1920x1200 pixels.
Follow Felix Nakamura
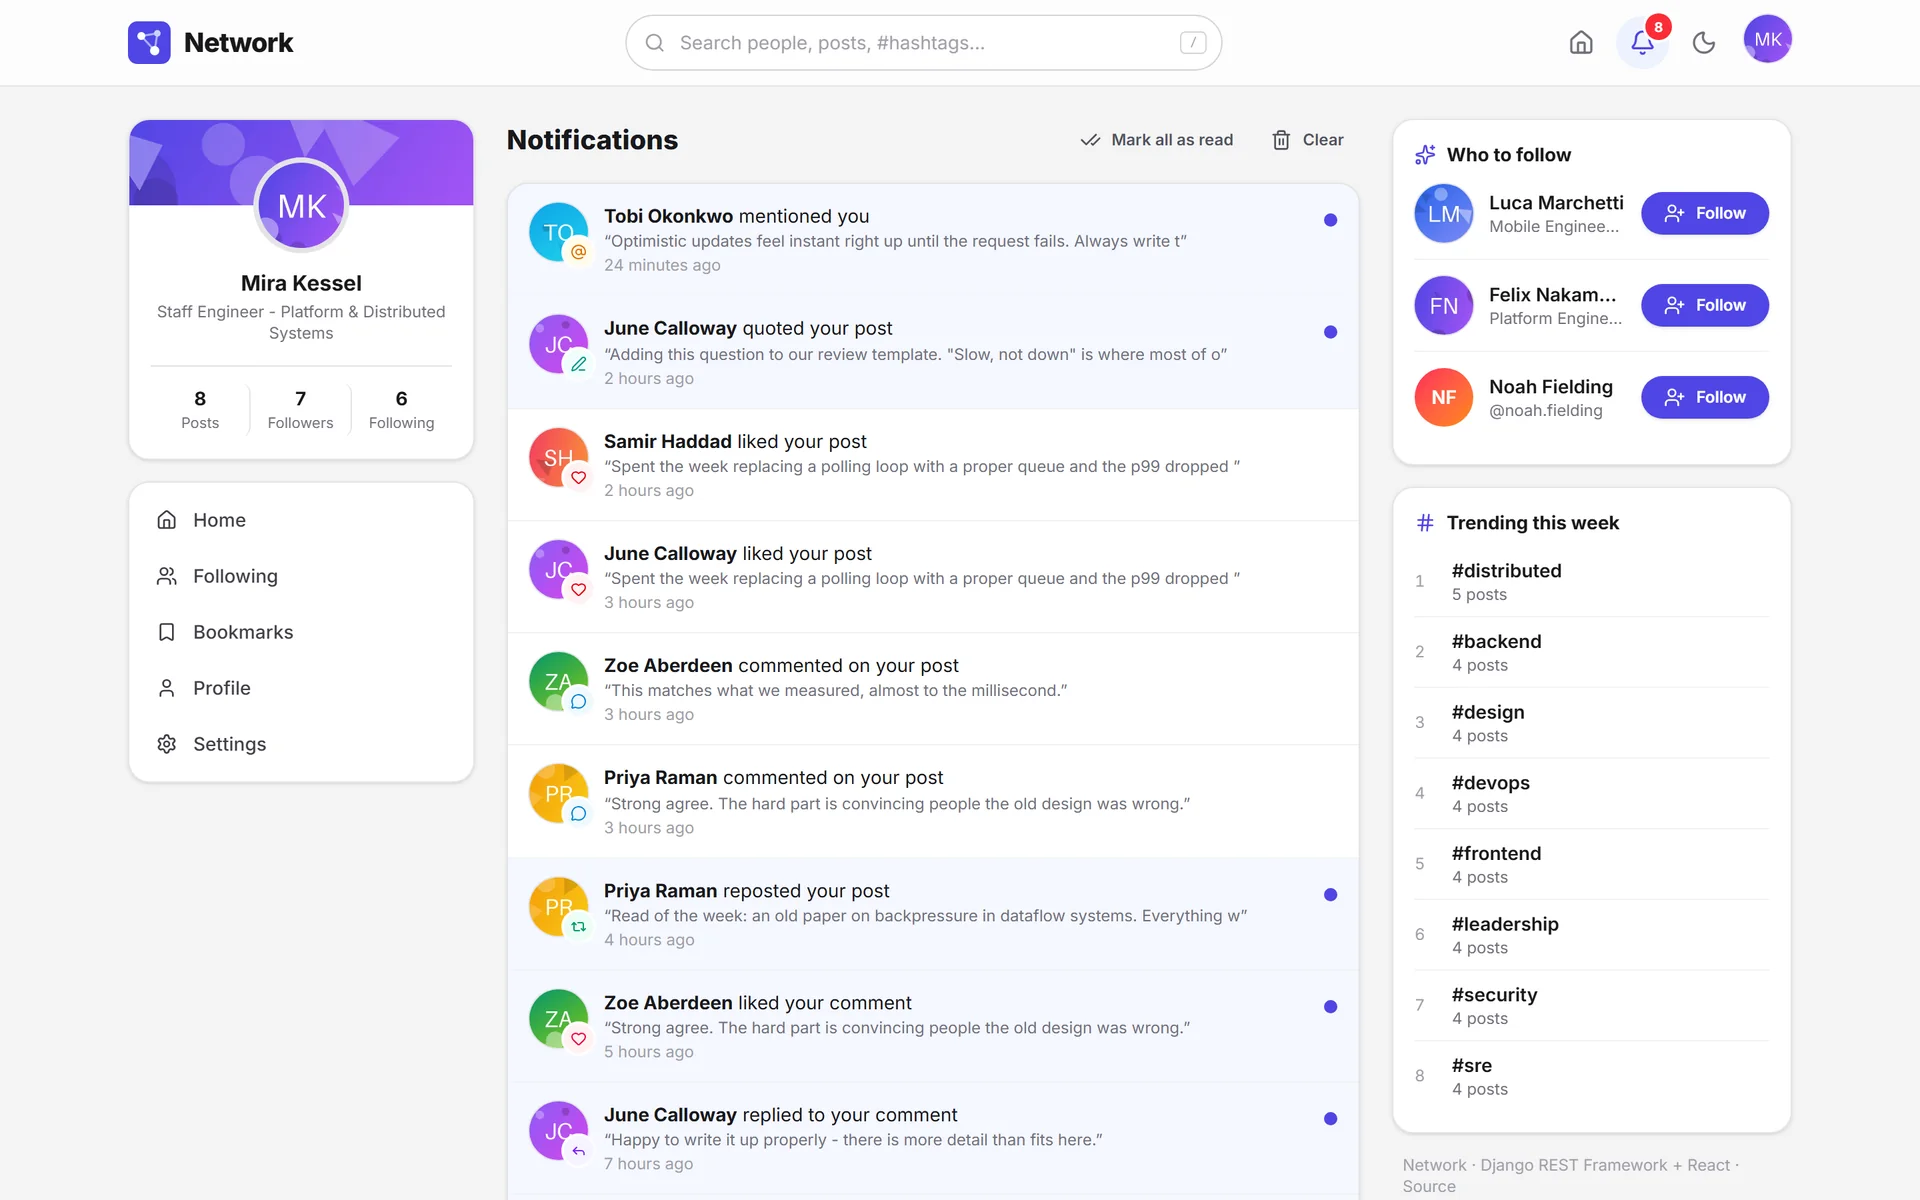click(x=1704, y=305)
